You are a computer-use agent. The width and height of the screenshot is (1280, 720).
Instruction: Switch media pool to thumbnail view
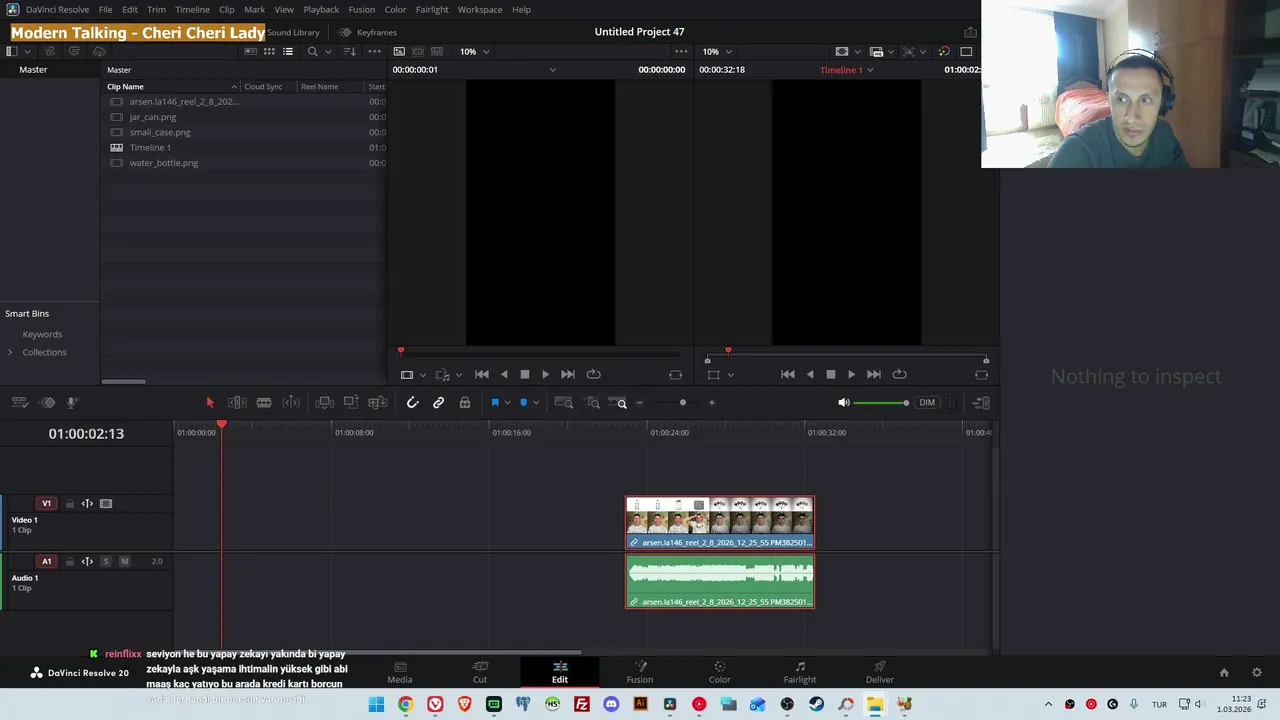click(269, 51)
